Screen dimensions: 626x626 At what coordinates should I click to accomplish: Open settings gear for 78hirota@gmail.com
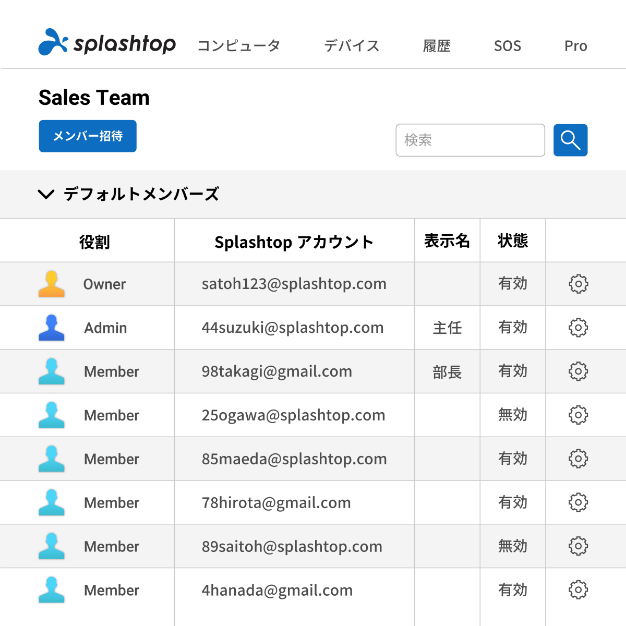point(578,503)
